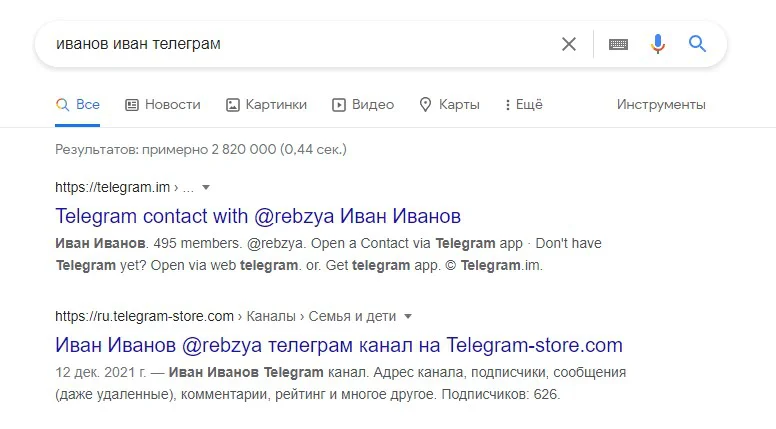Screen dimensions: 776x429
Task: Open the Инструменты search tools
Action: tap(661, 105)
